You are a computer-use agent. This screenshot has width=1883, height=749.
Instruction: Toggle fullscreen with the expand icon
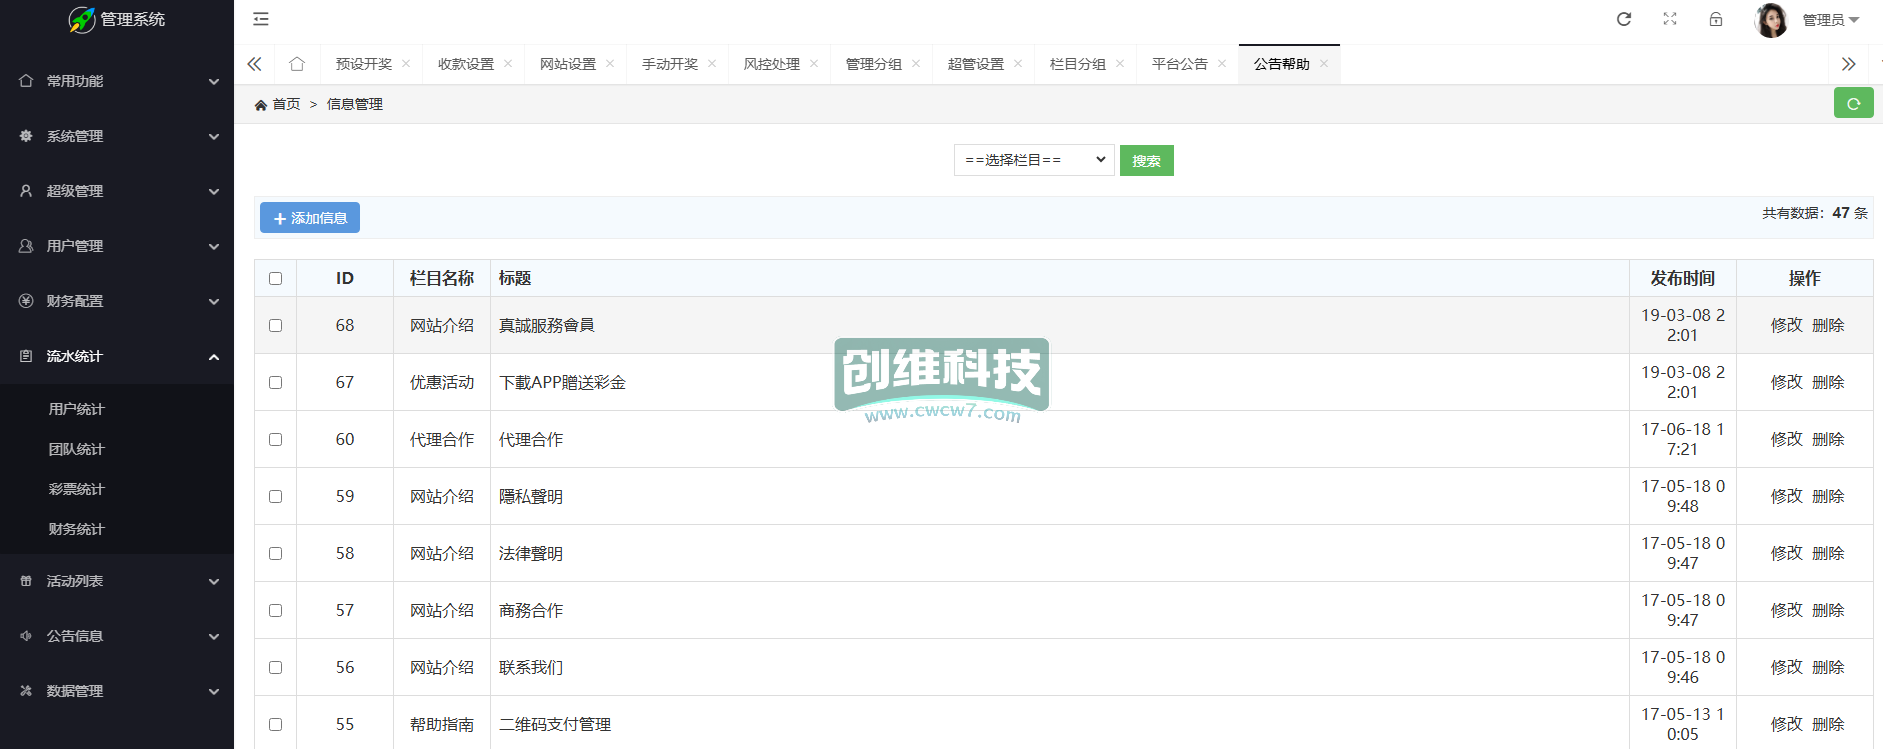coord(1670,19)
